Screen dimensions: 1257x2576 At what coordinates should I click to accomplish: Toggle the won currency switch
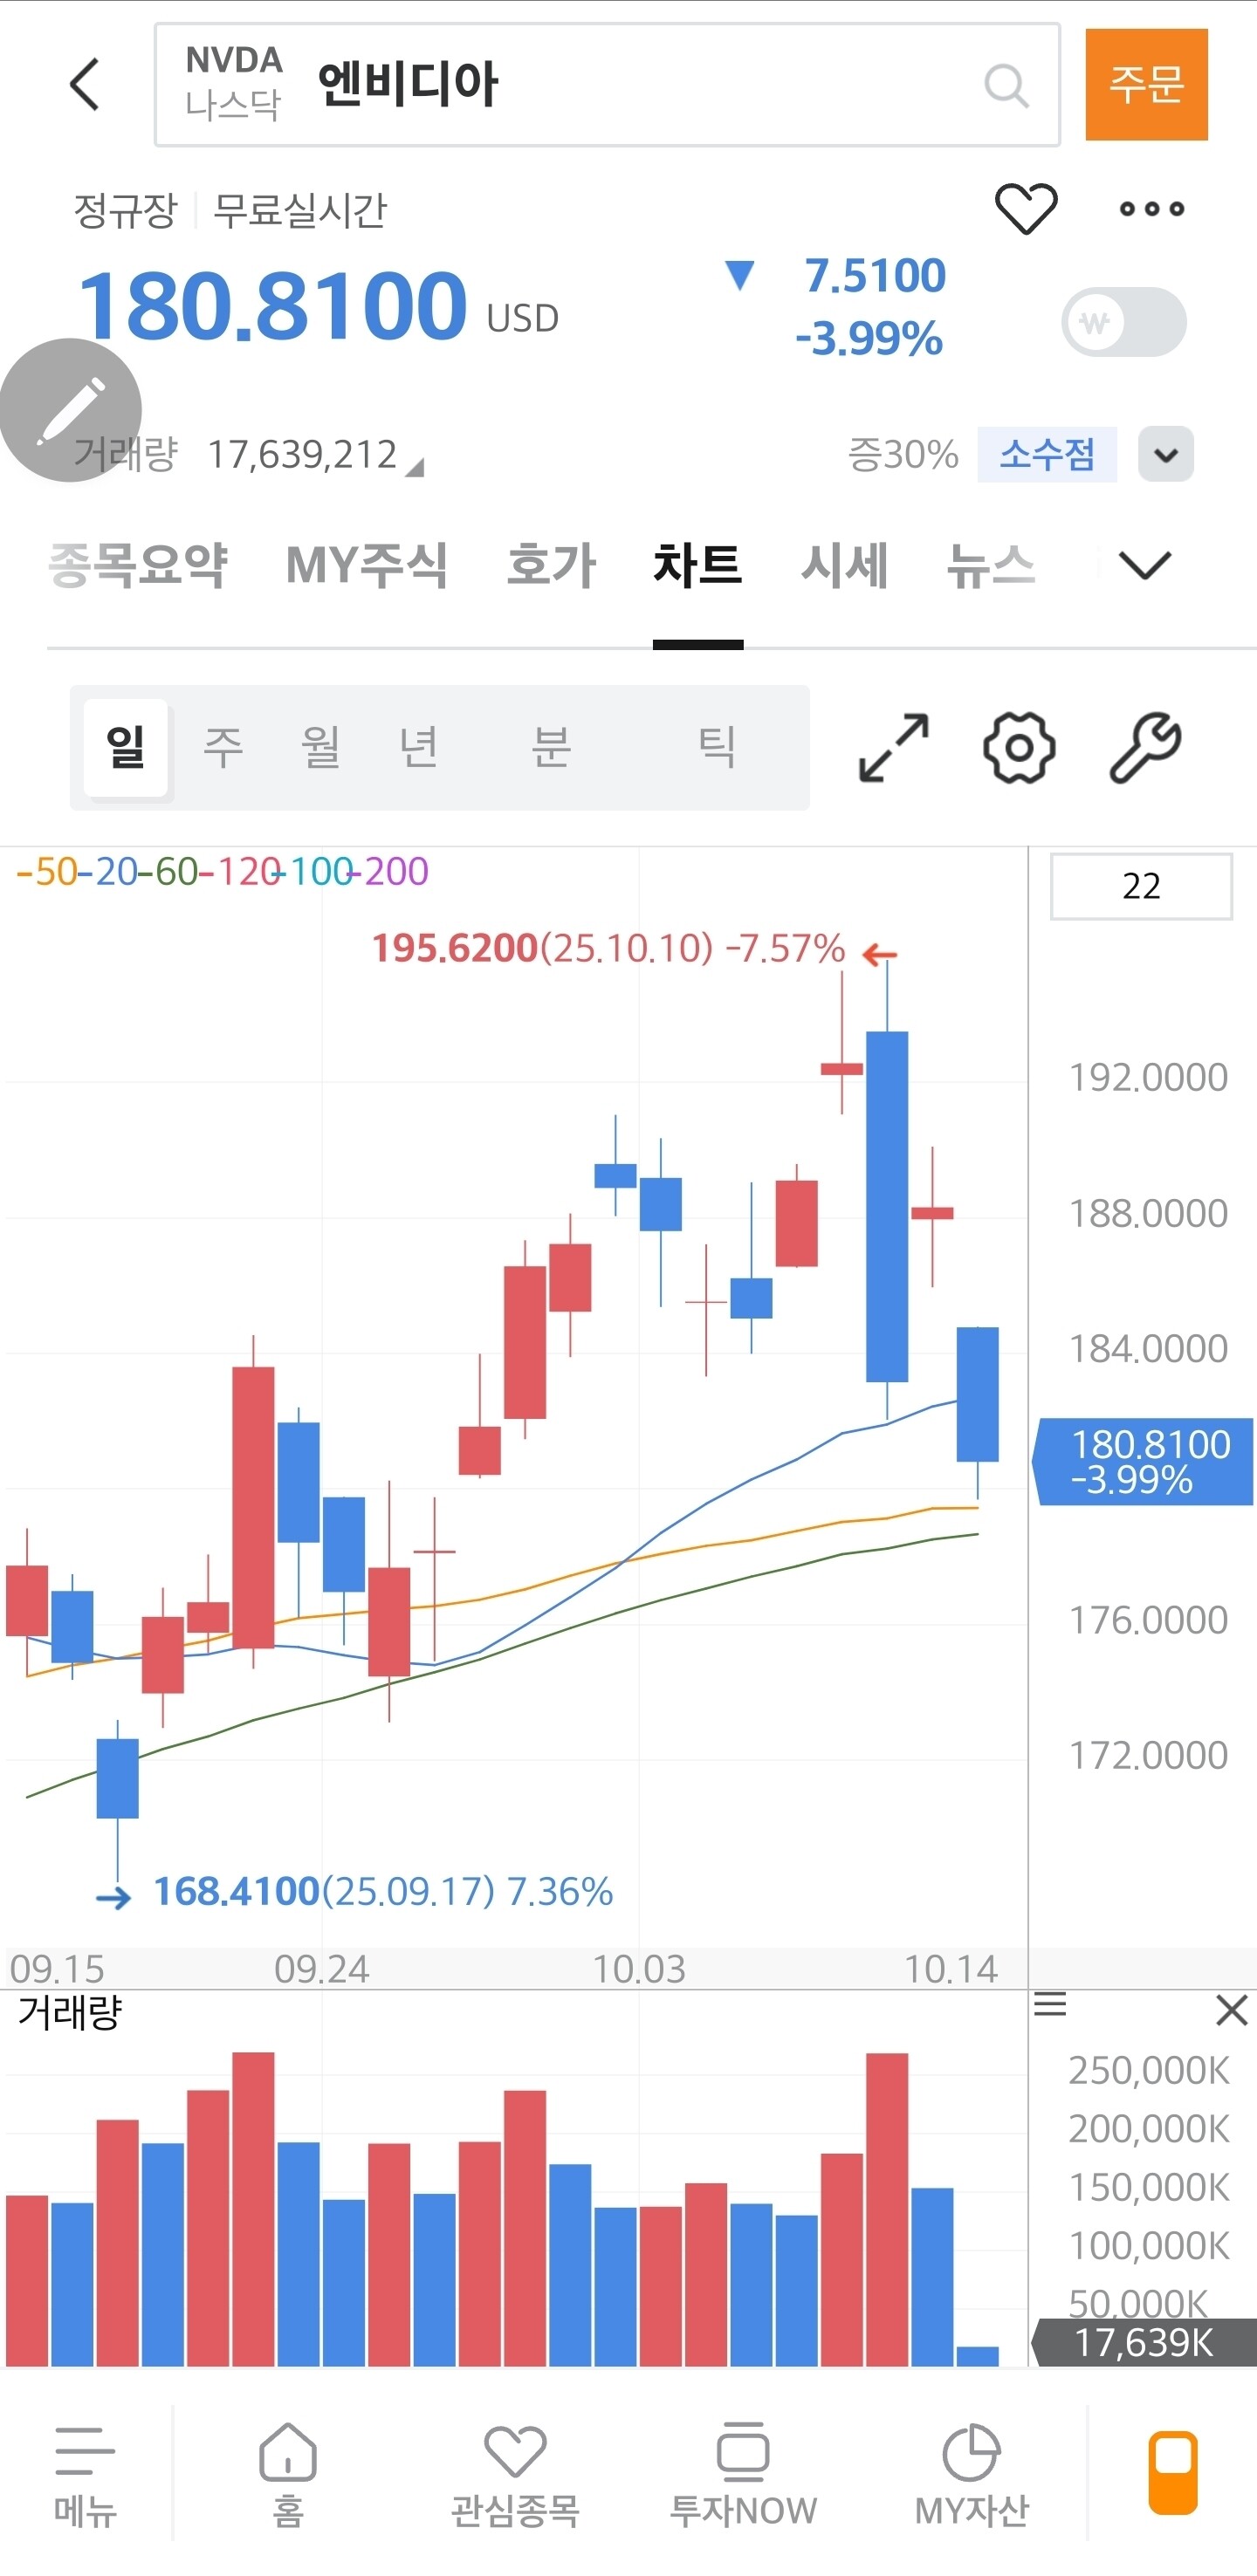coord(1123,322)
